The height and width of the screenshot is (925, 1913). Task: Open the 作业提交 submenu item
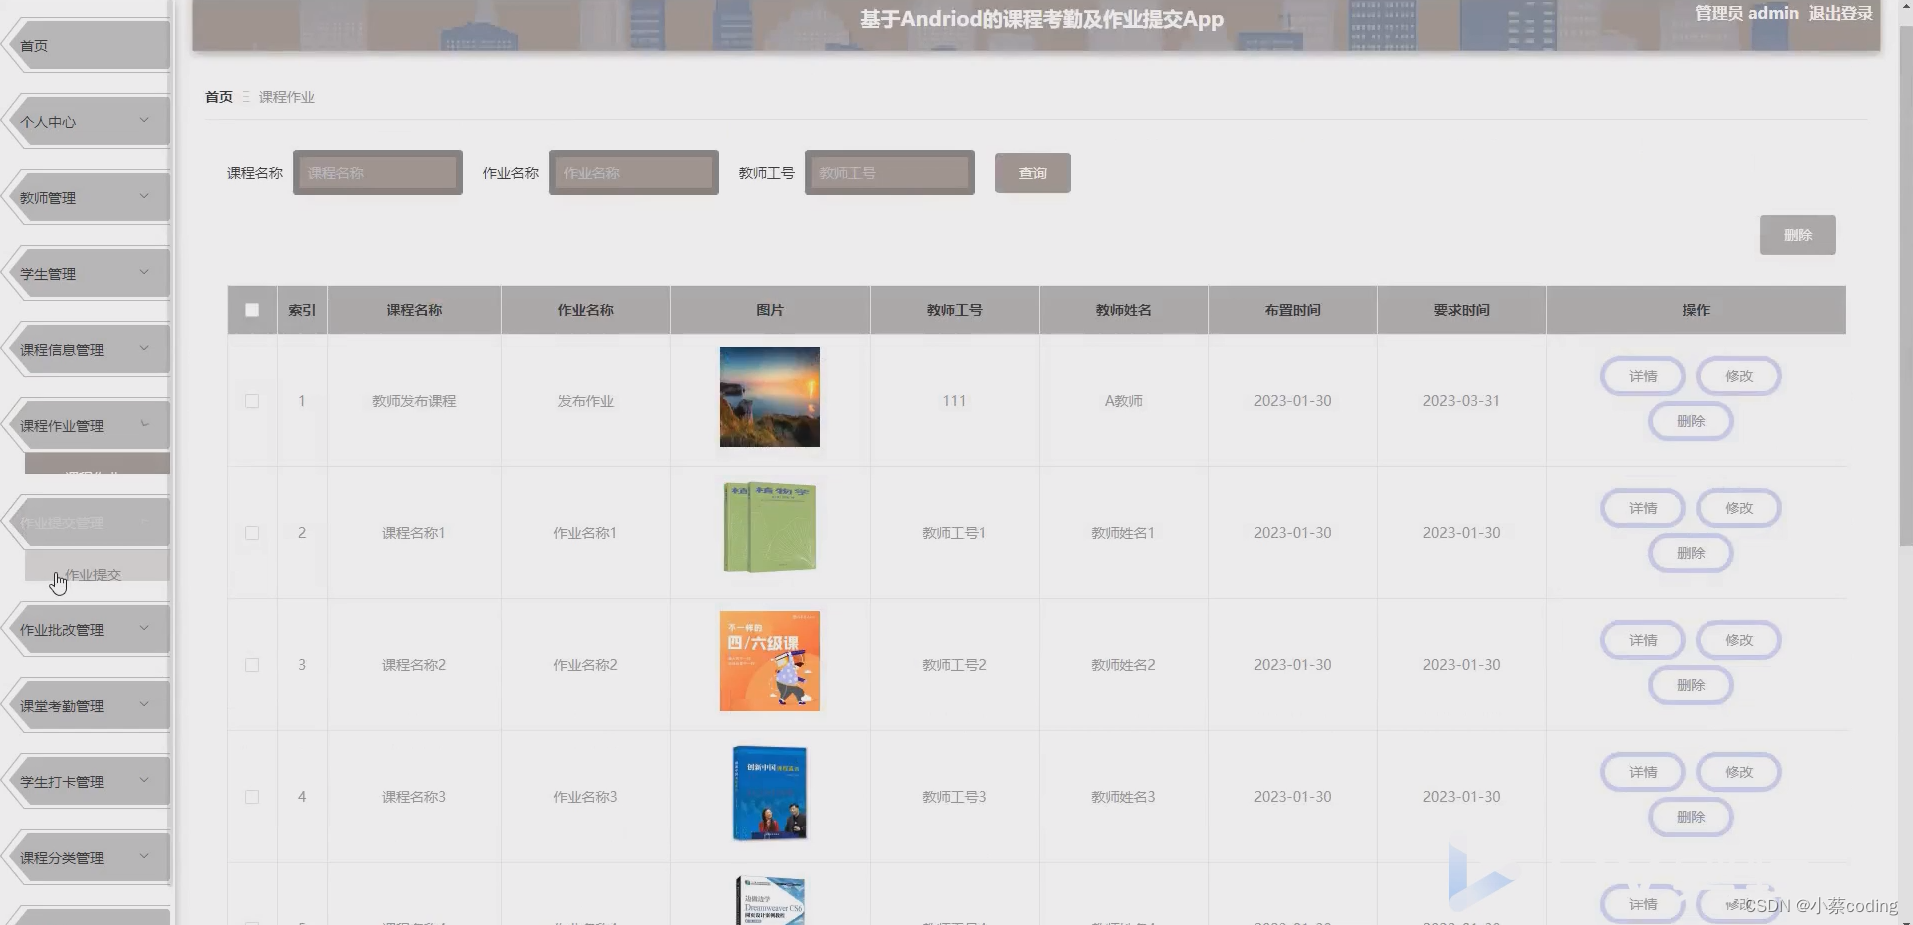coord(97,566)
